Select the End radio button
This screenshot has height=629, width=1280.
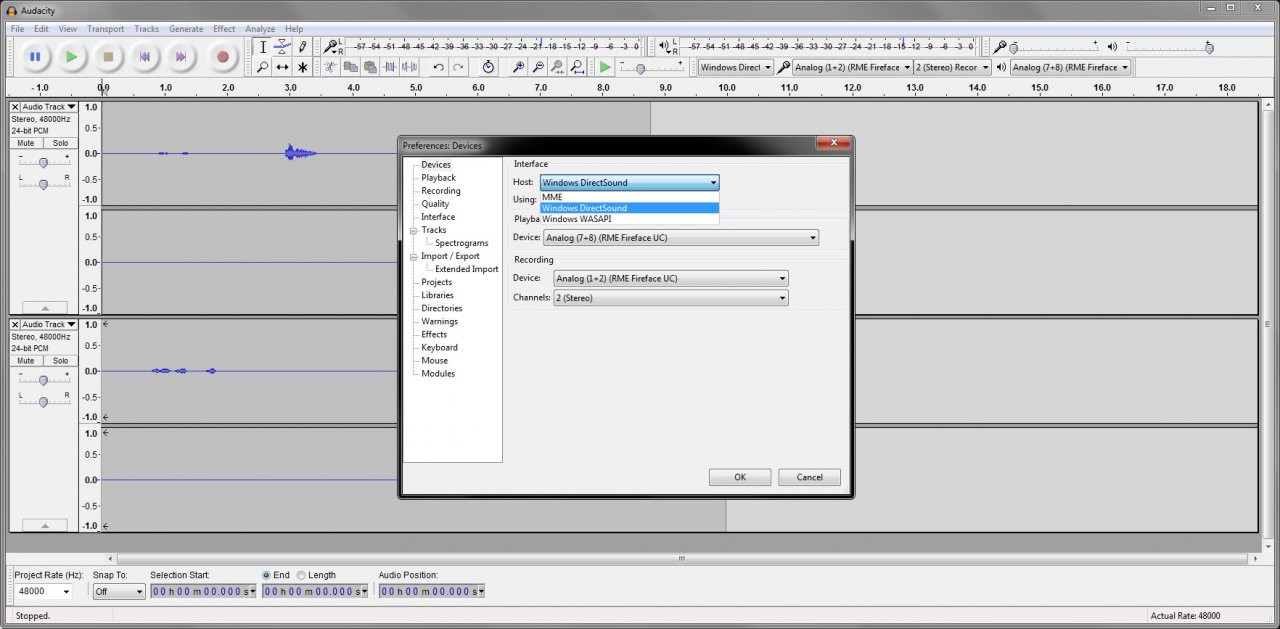266,575
